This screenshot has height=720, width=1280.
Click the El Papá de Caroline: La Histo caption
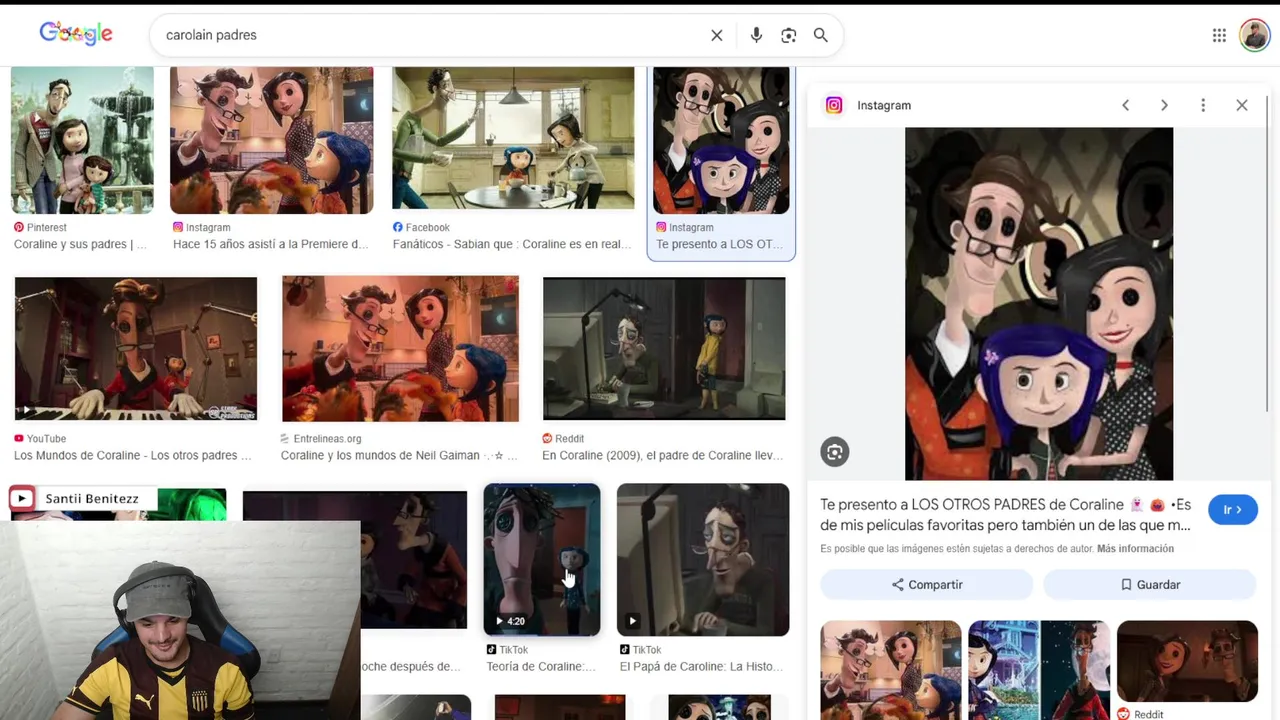pyautogui.click(x=701, y=667)
